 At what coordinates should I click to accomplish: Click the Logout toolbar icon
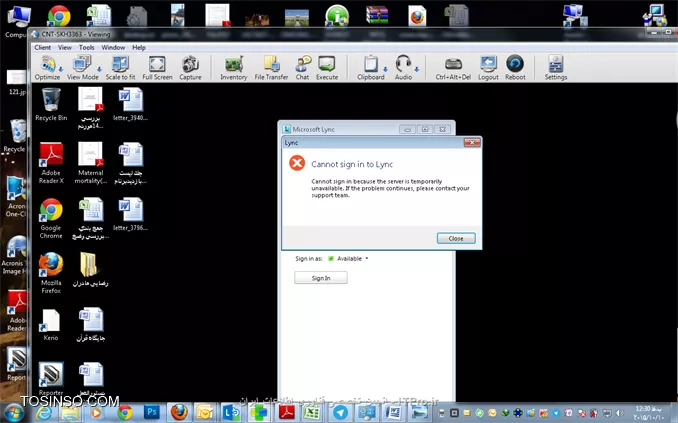pos(488,68)
